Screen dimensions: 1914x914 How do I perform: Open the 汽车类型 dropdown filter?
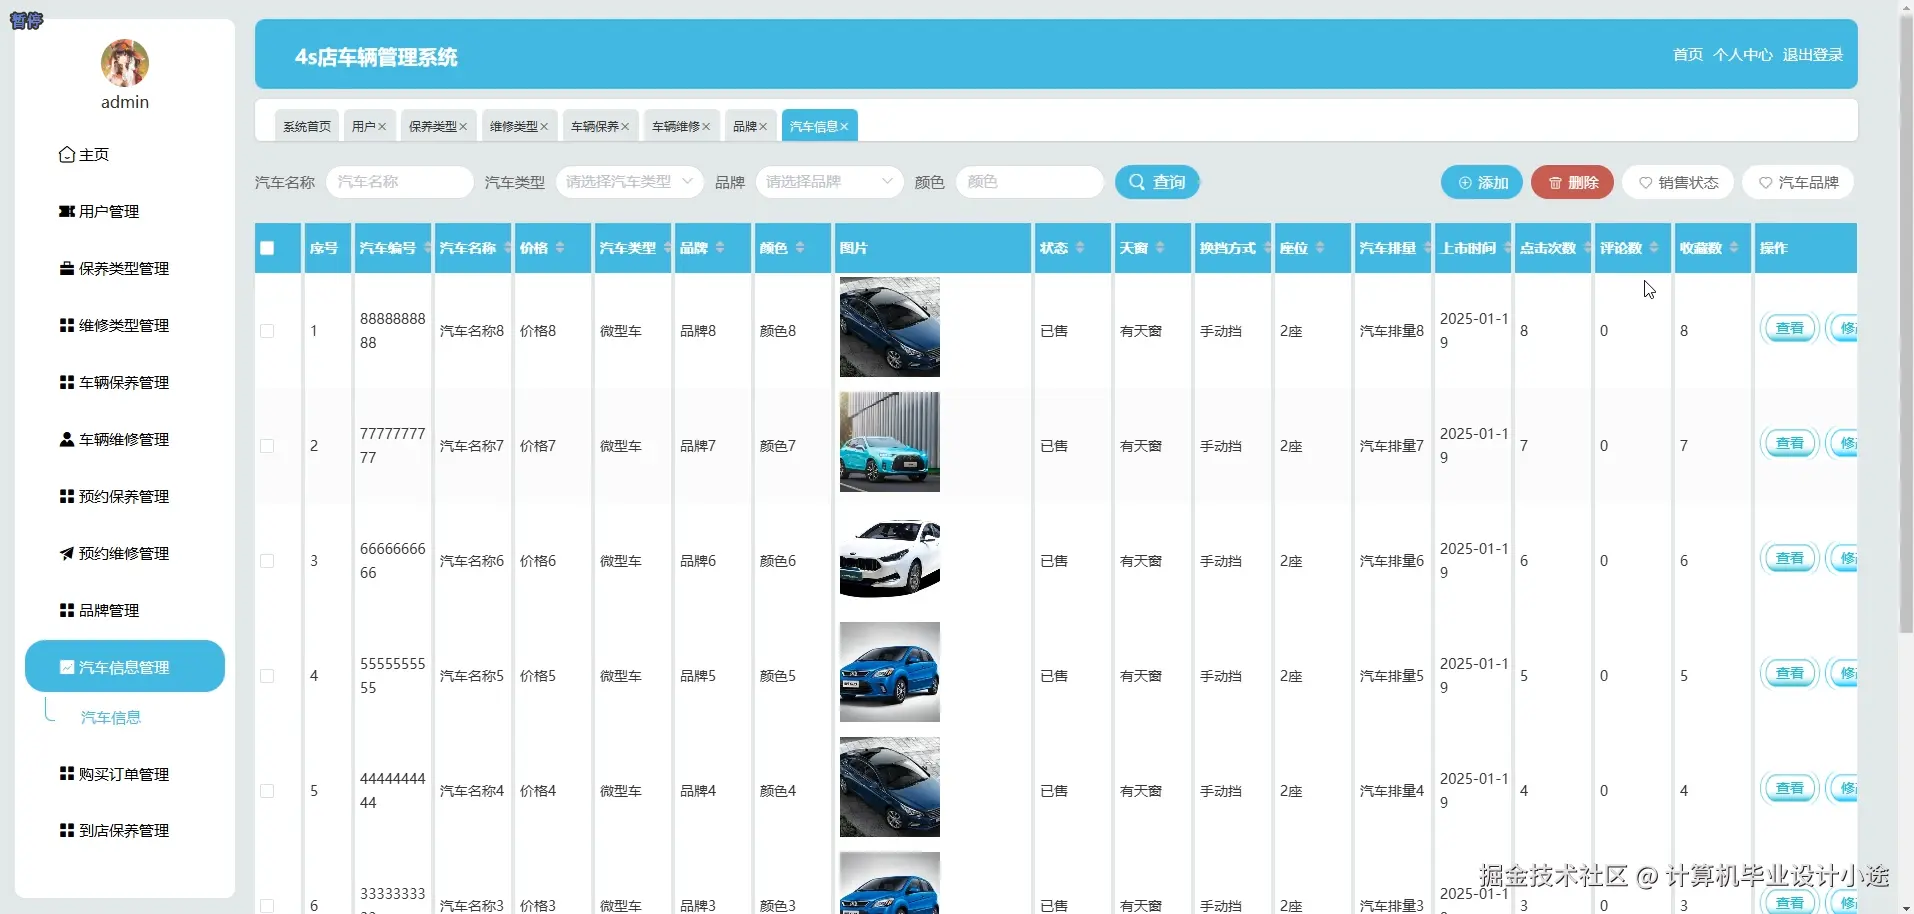tap(629, 182)
